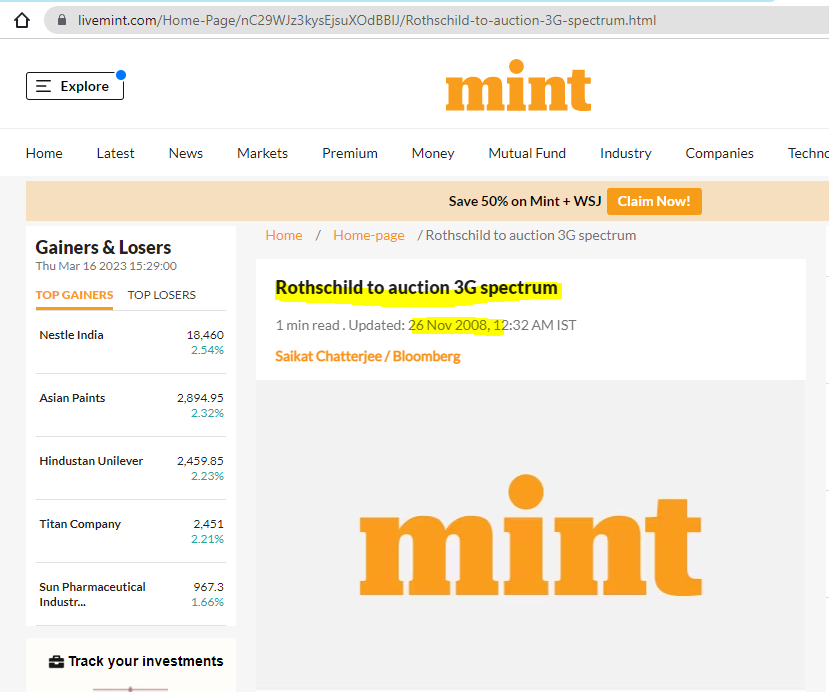Click the Claim Now! button
Screen dimensions: 829x692
654,201
